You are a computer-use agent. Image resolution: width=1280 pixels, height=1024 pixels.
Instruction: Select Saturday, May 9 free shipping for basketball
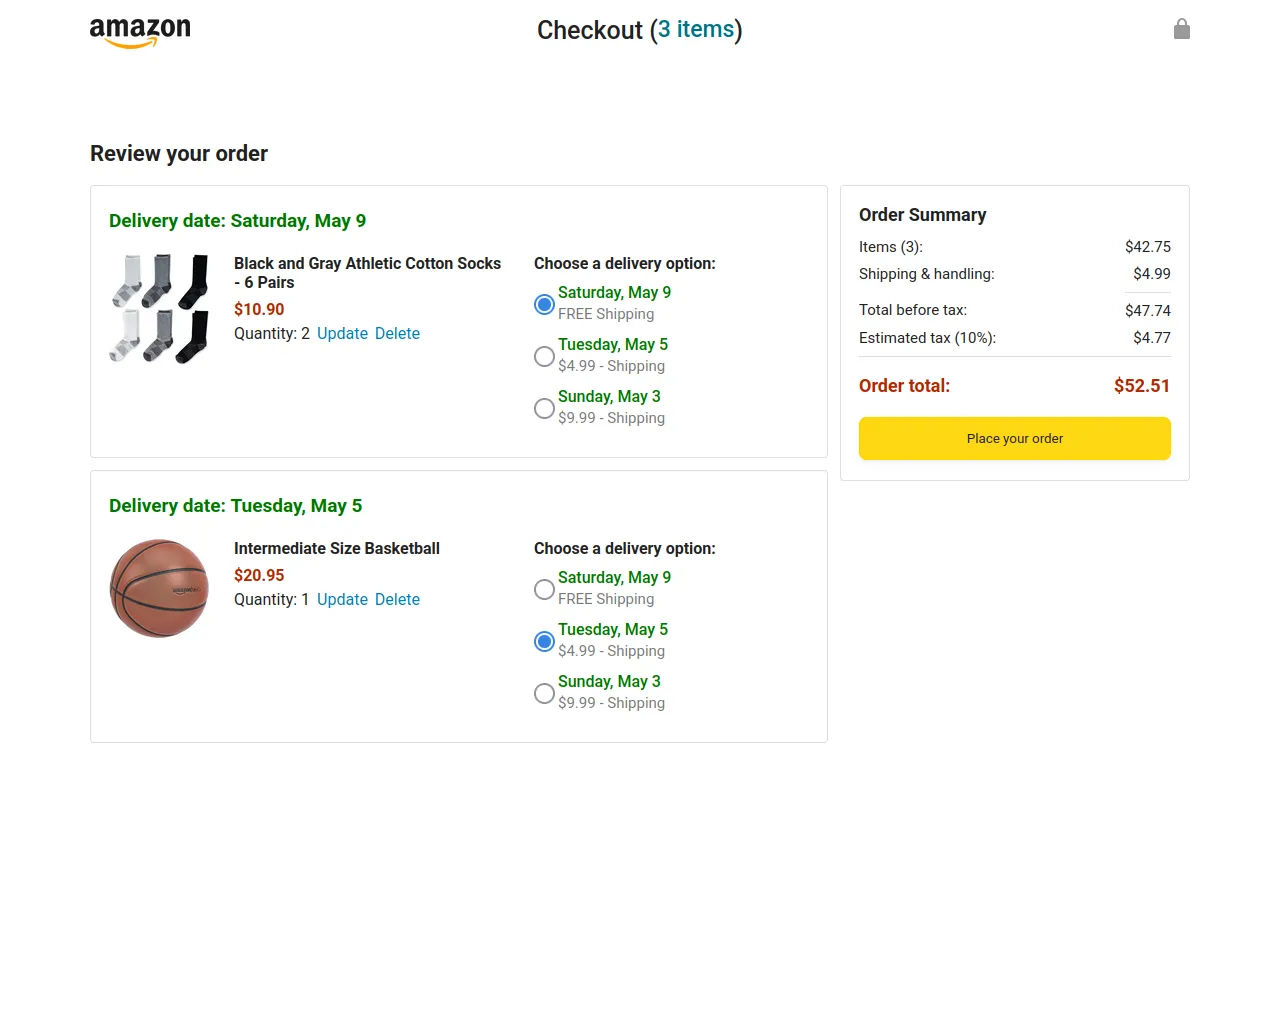[x=544, y=589]
